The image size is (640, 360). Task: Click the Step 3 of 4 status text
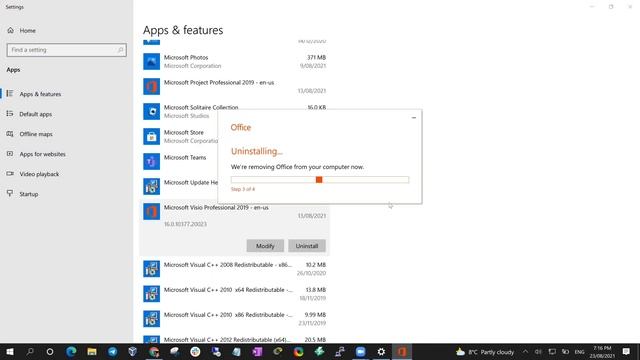click(x=243, y=189)
